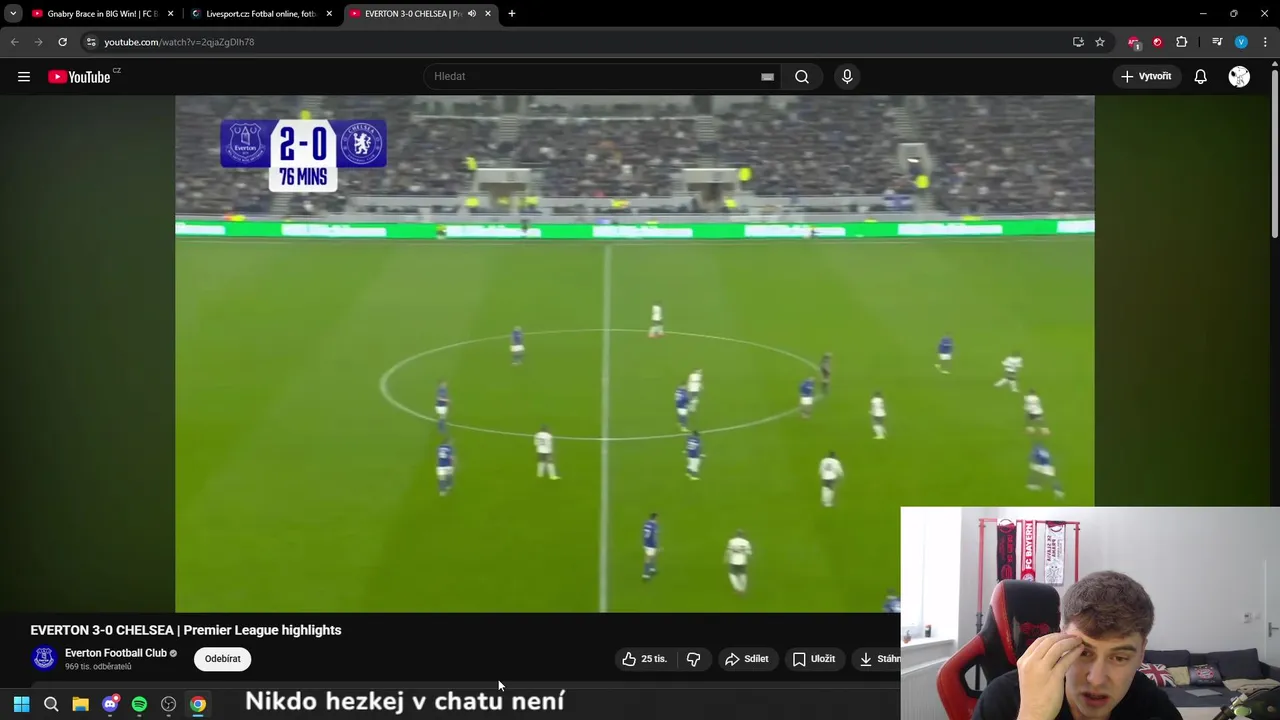
Task: Open the Windows Start menu
Action: (x=21, y=704)
